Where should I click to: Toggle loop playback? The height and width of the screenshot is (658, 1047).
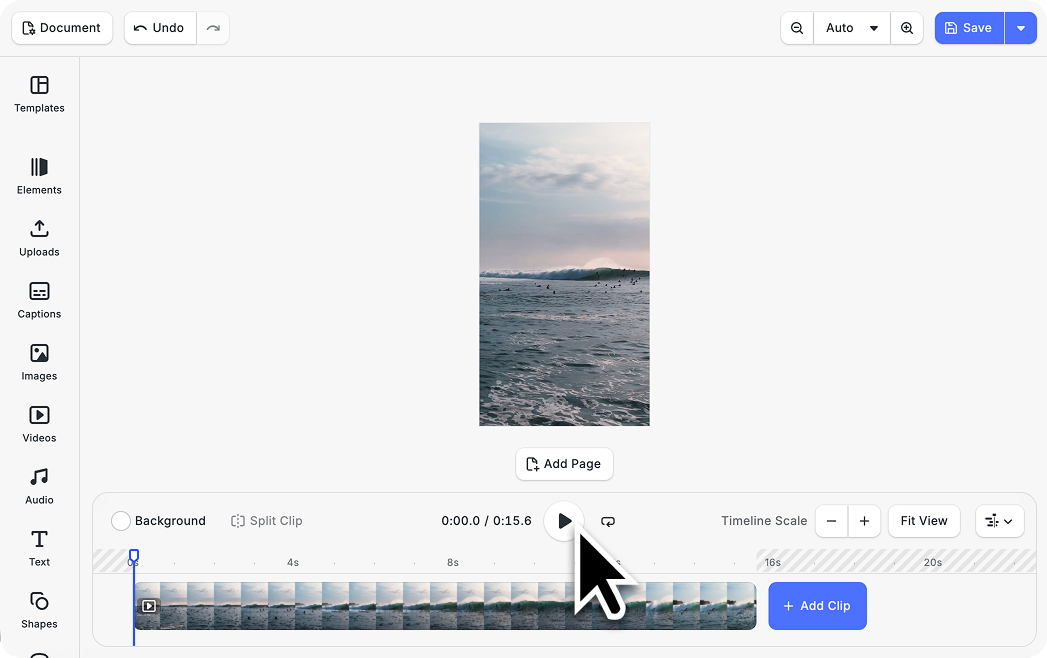[608, 521]
